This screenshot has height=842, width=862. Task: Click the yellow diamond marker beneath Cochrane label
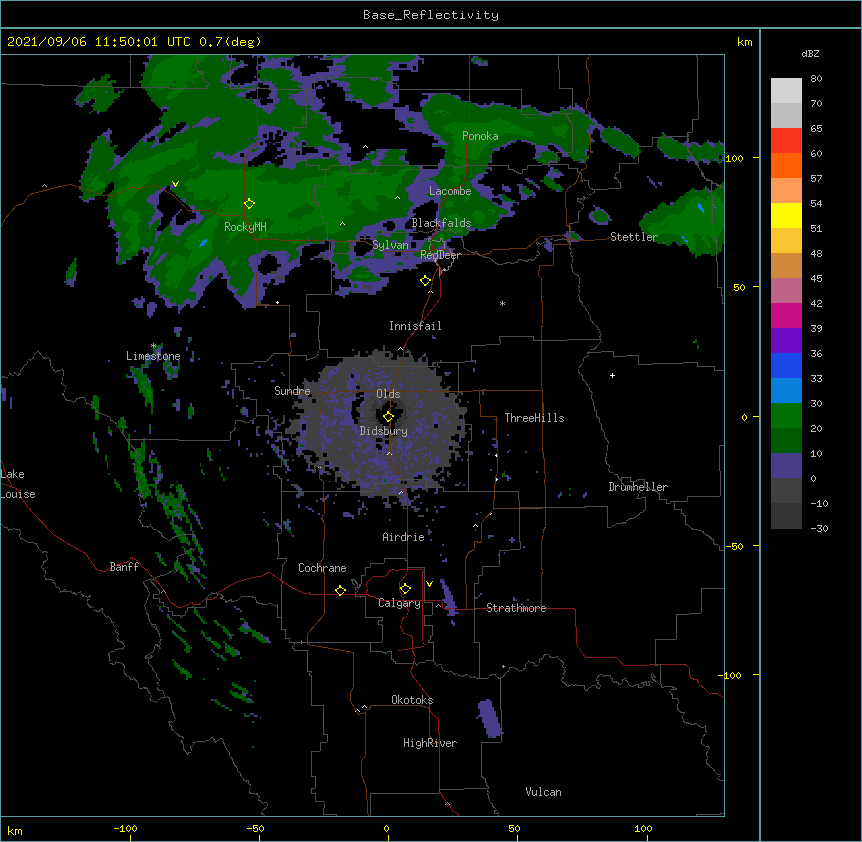pos(340,590)
